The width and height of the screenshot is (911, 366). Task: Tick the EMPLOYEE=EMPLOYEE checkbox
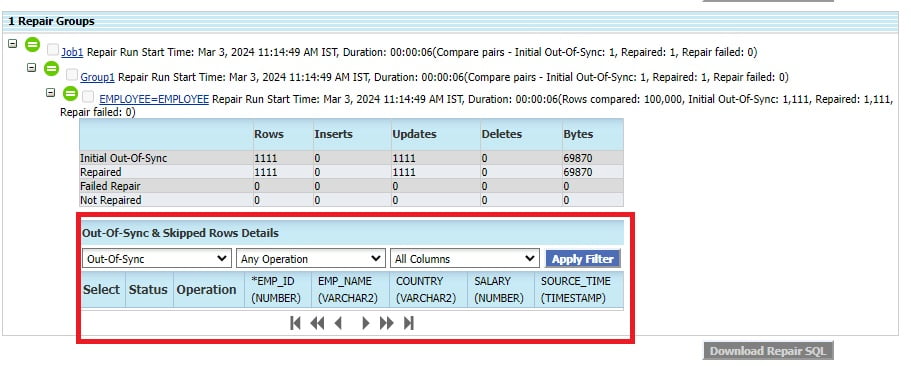88,96
